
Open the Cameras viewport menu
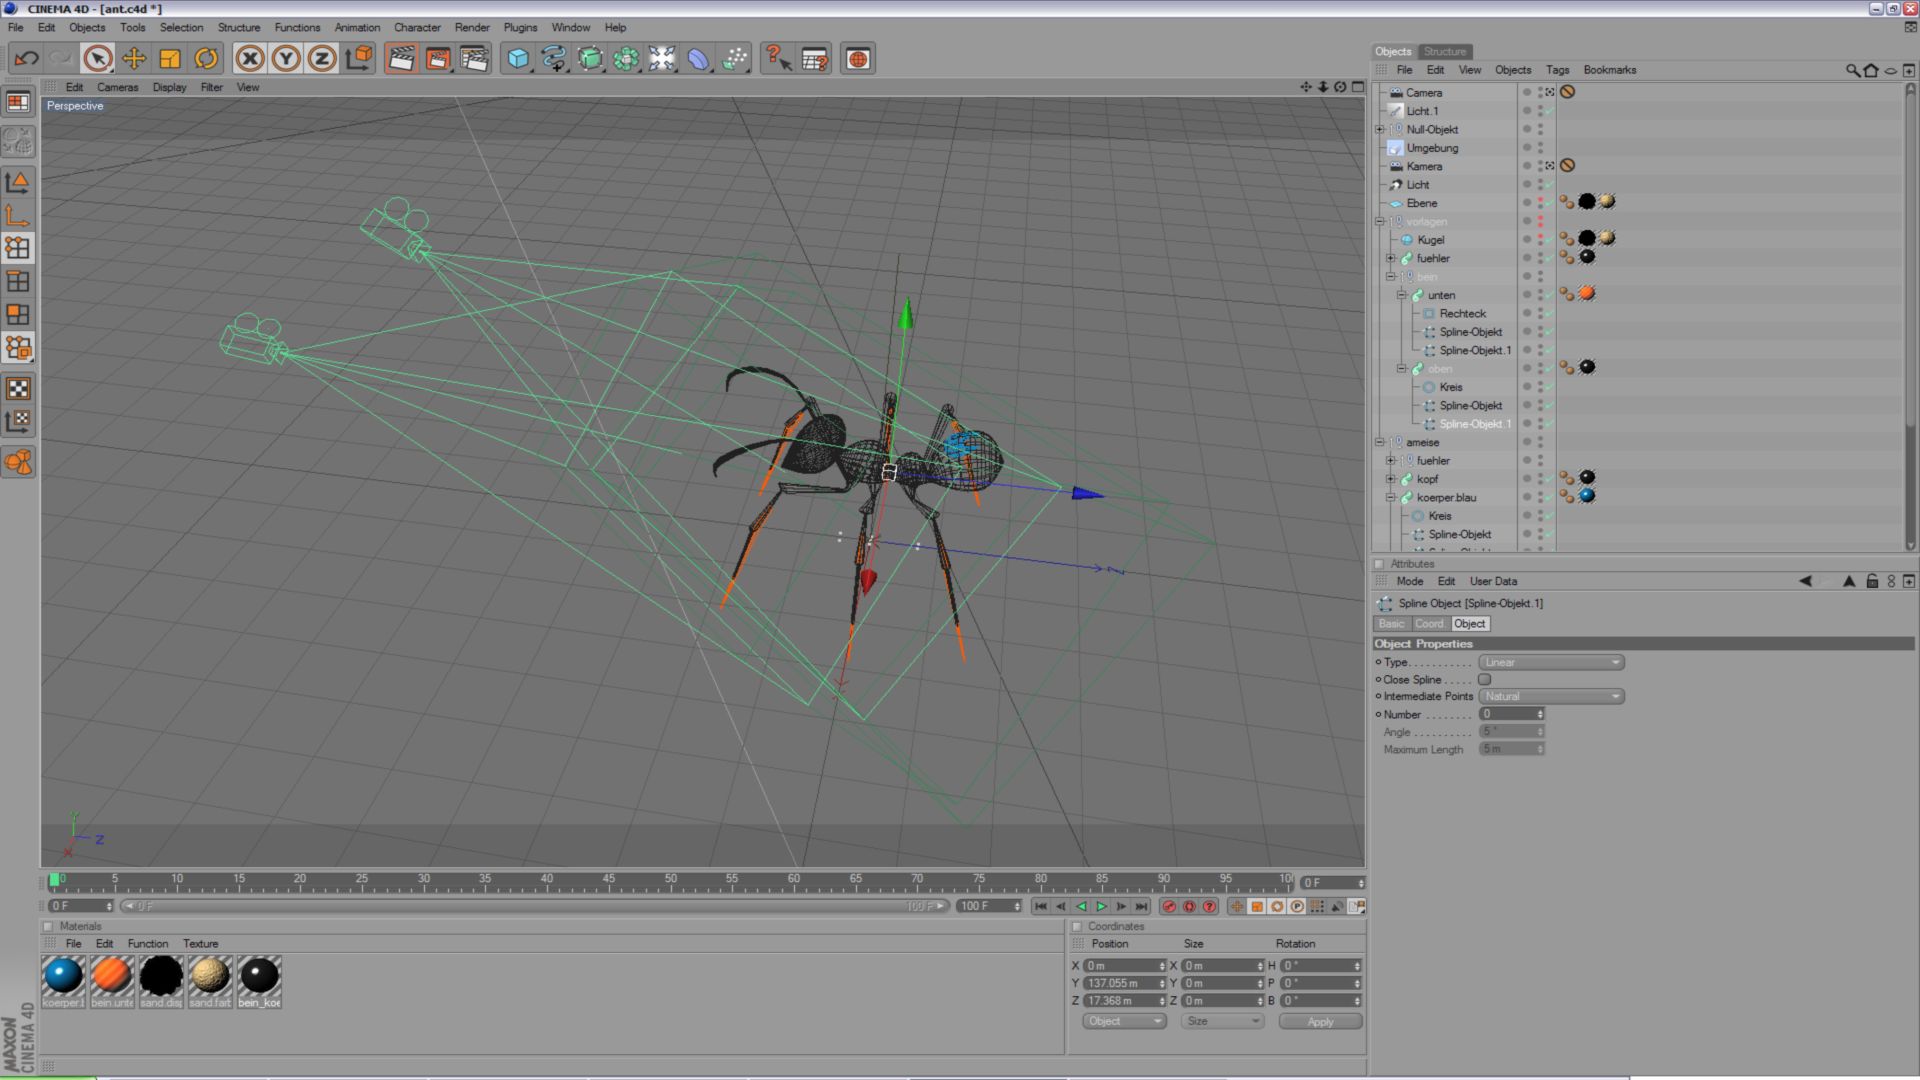pos(117,88)
